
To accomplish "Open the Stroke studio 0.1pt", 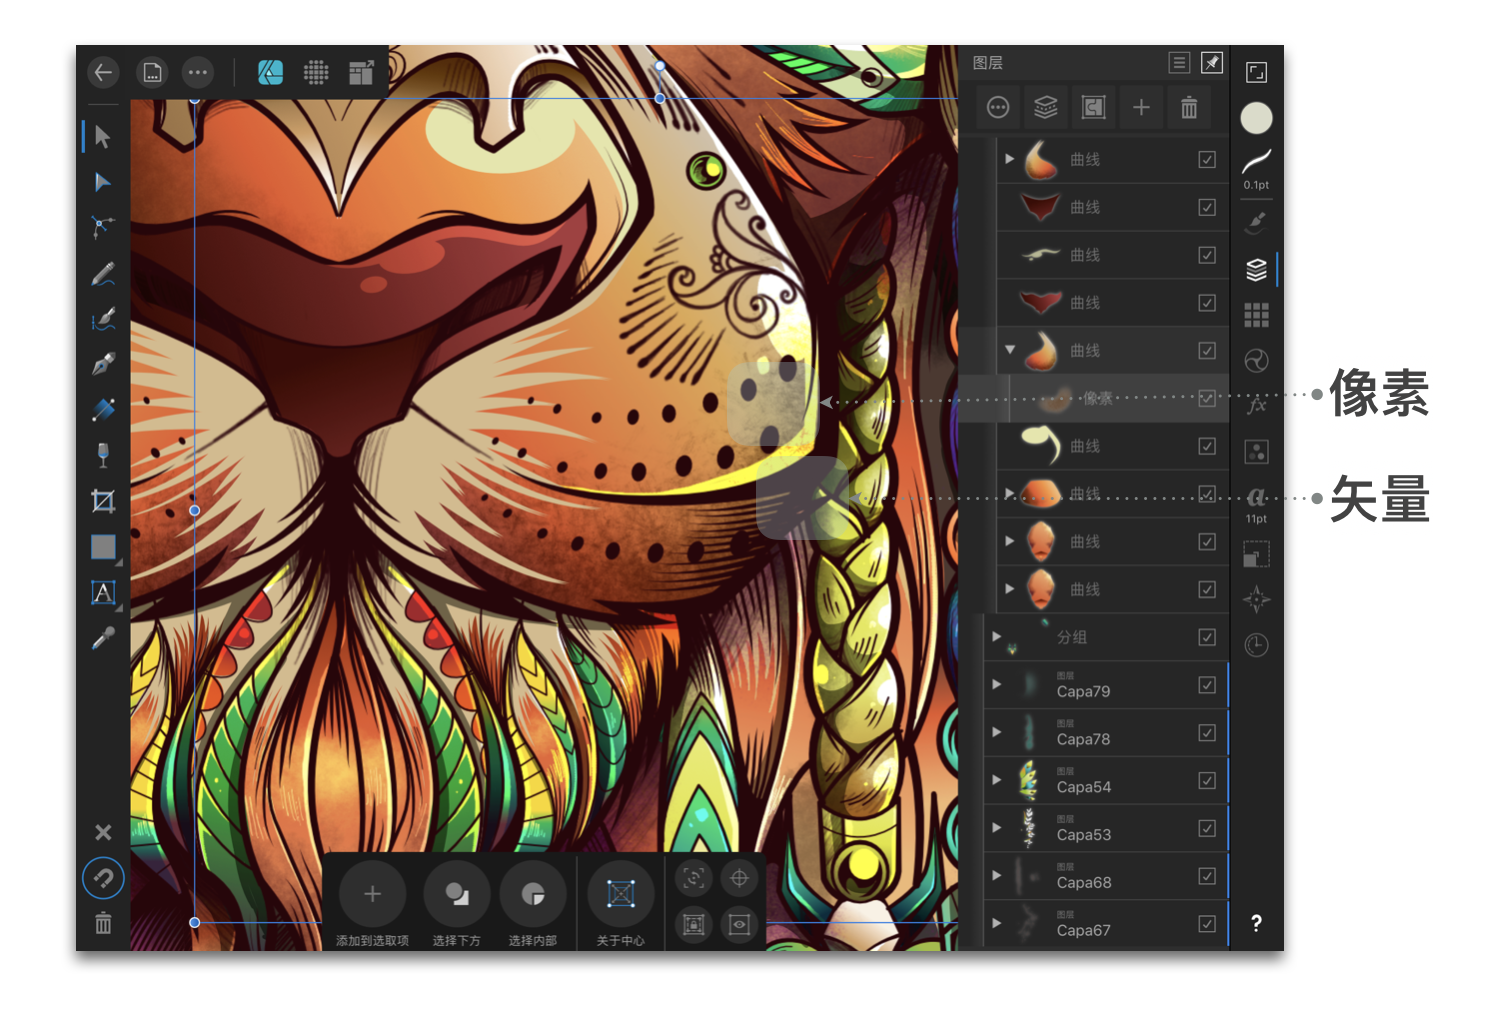I will click(x=1256, y=170).
